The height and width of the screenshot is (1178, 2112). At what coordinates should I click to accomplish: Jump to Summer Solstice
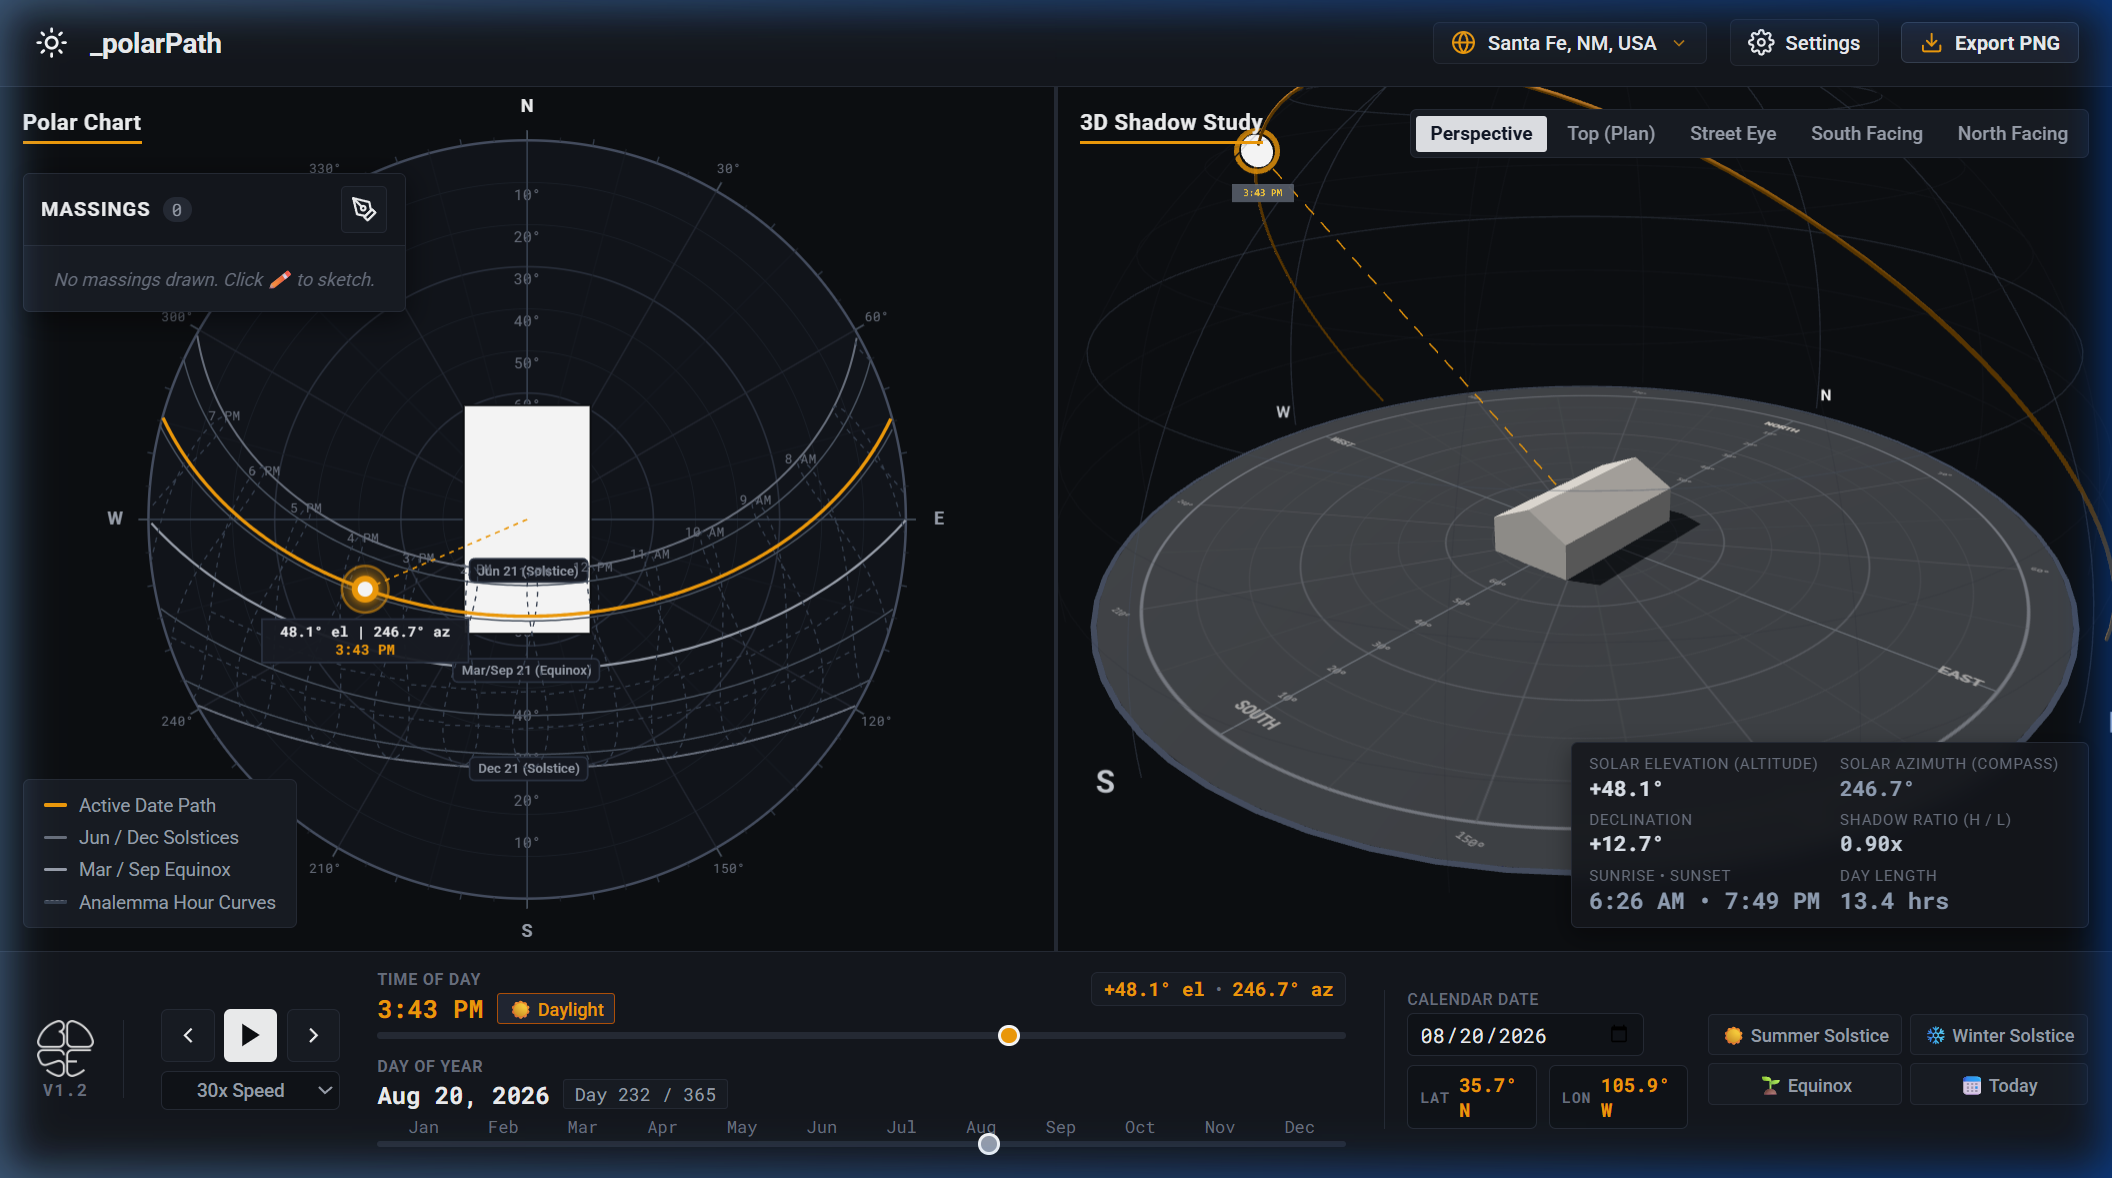pos(1805,1036)
